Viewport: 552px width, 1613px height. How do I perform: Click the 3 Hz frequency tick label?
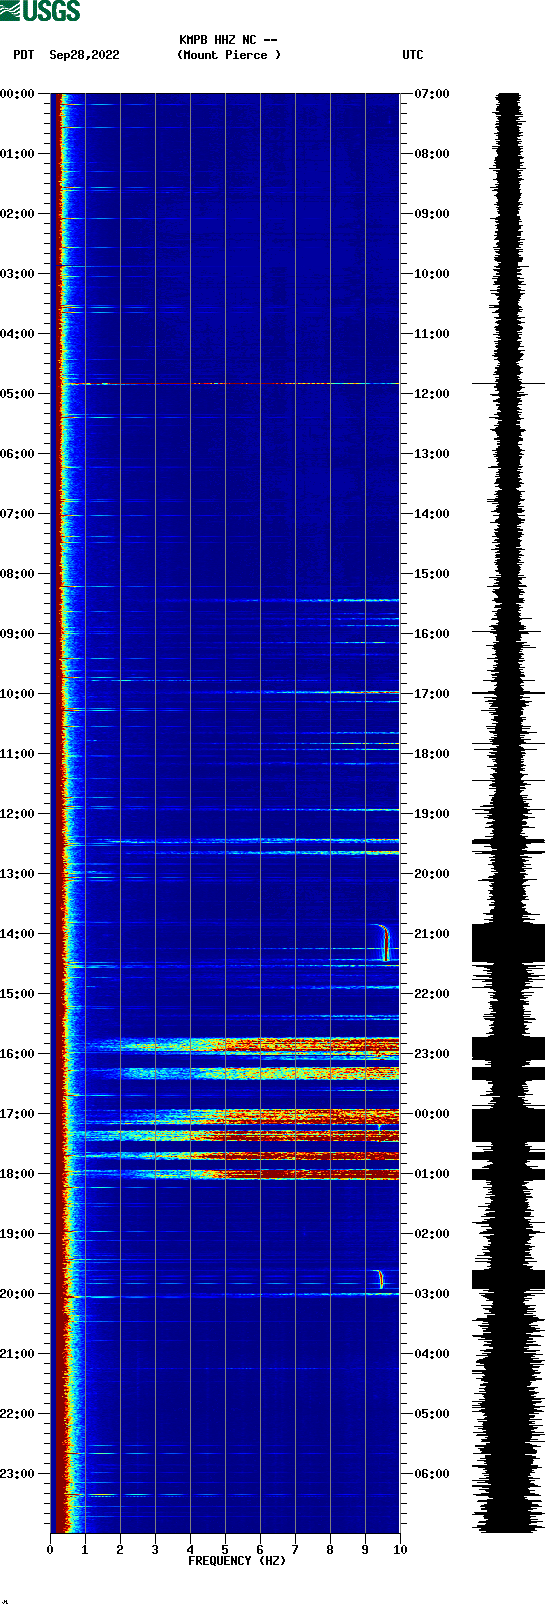tap(155, 1550)
